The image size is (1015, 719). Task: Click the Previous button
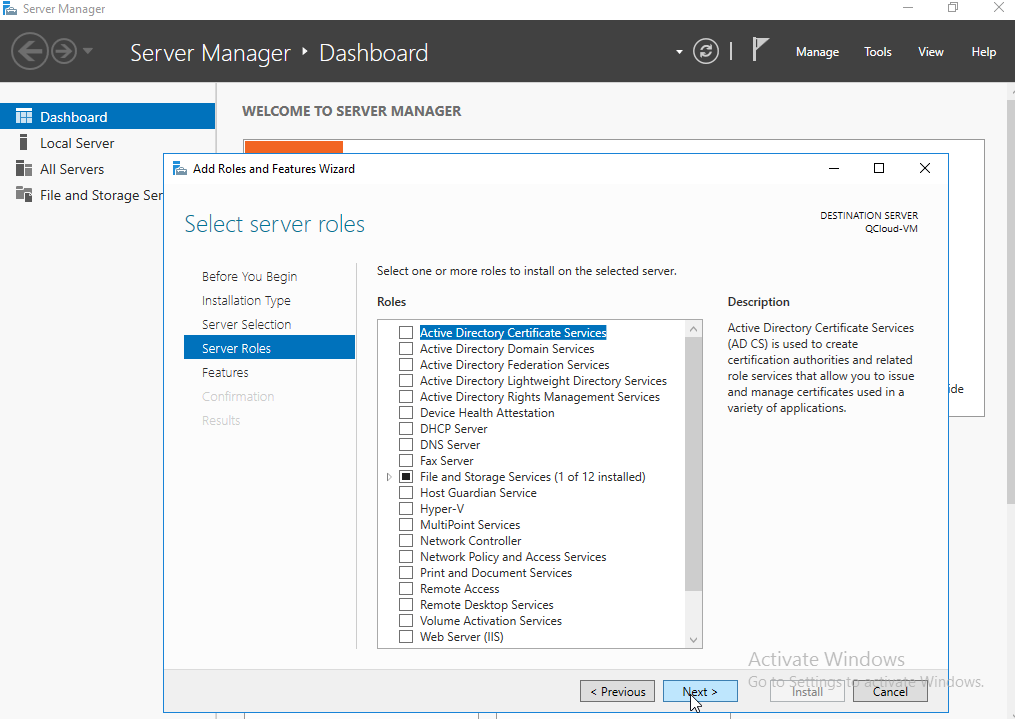coord(618,691)
